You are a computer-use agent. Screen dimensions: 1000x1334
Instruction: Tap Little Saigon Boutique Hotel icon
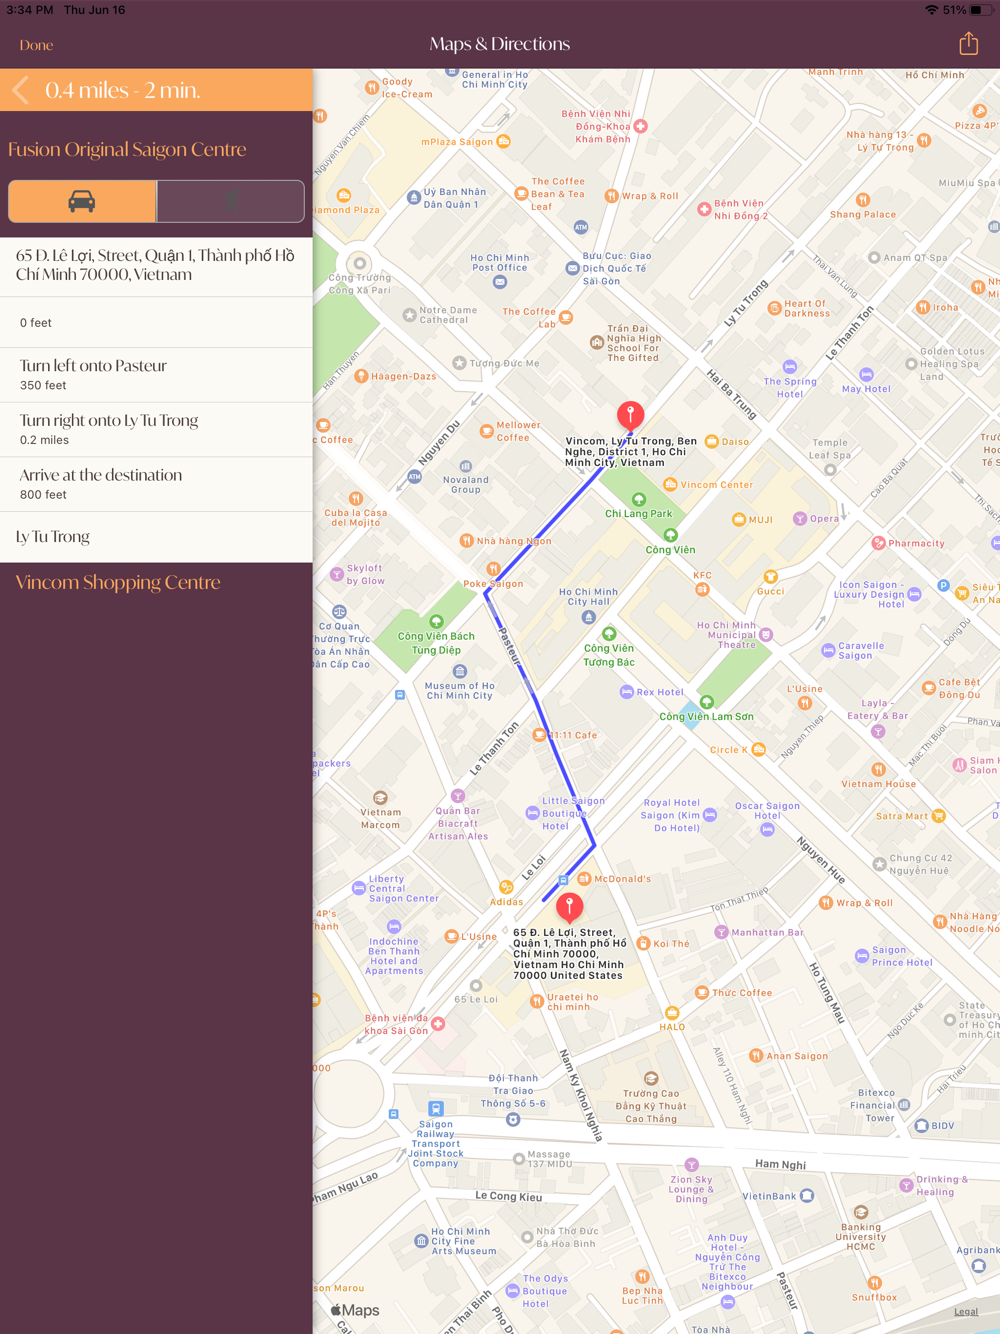(532, 813)
